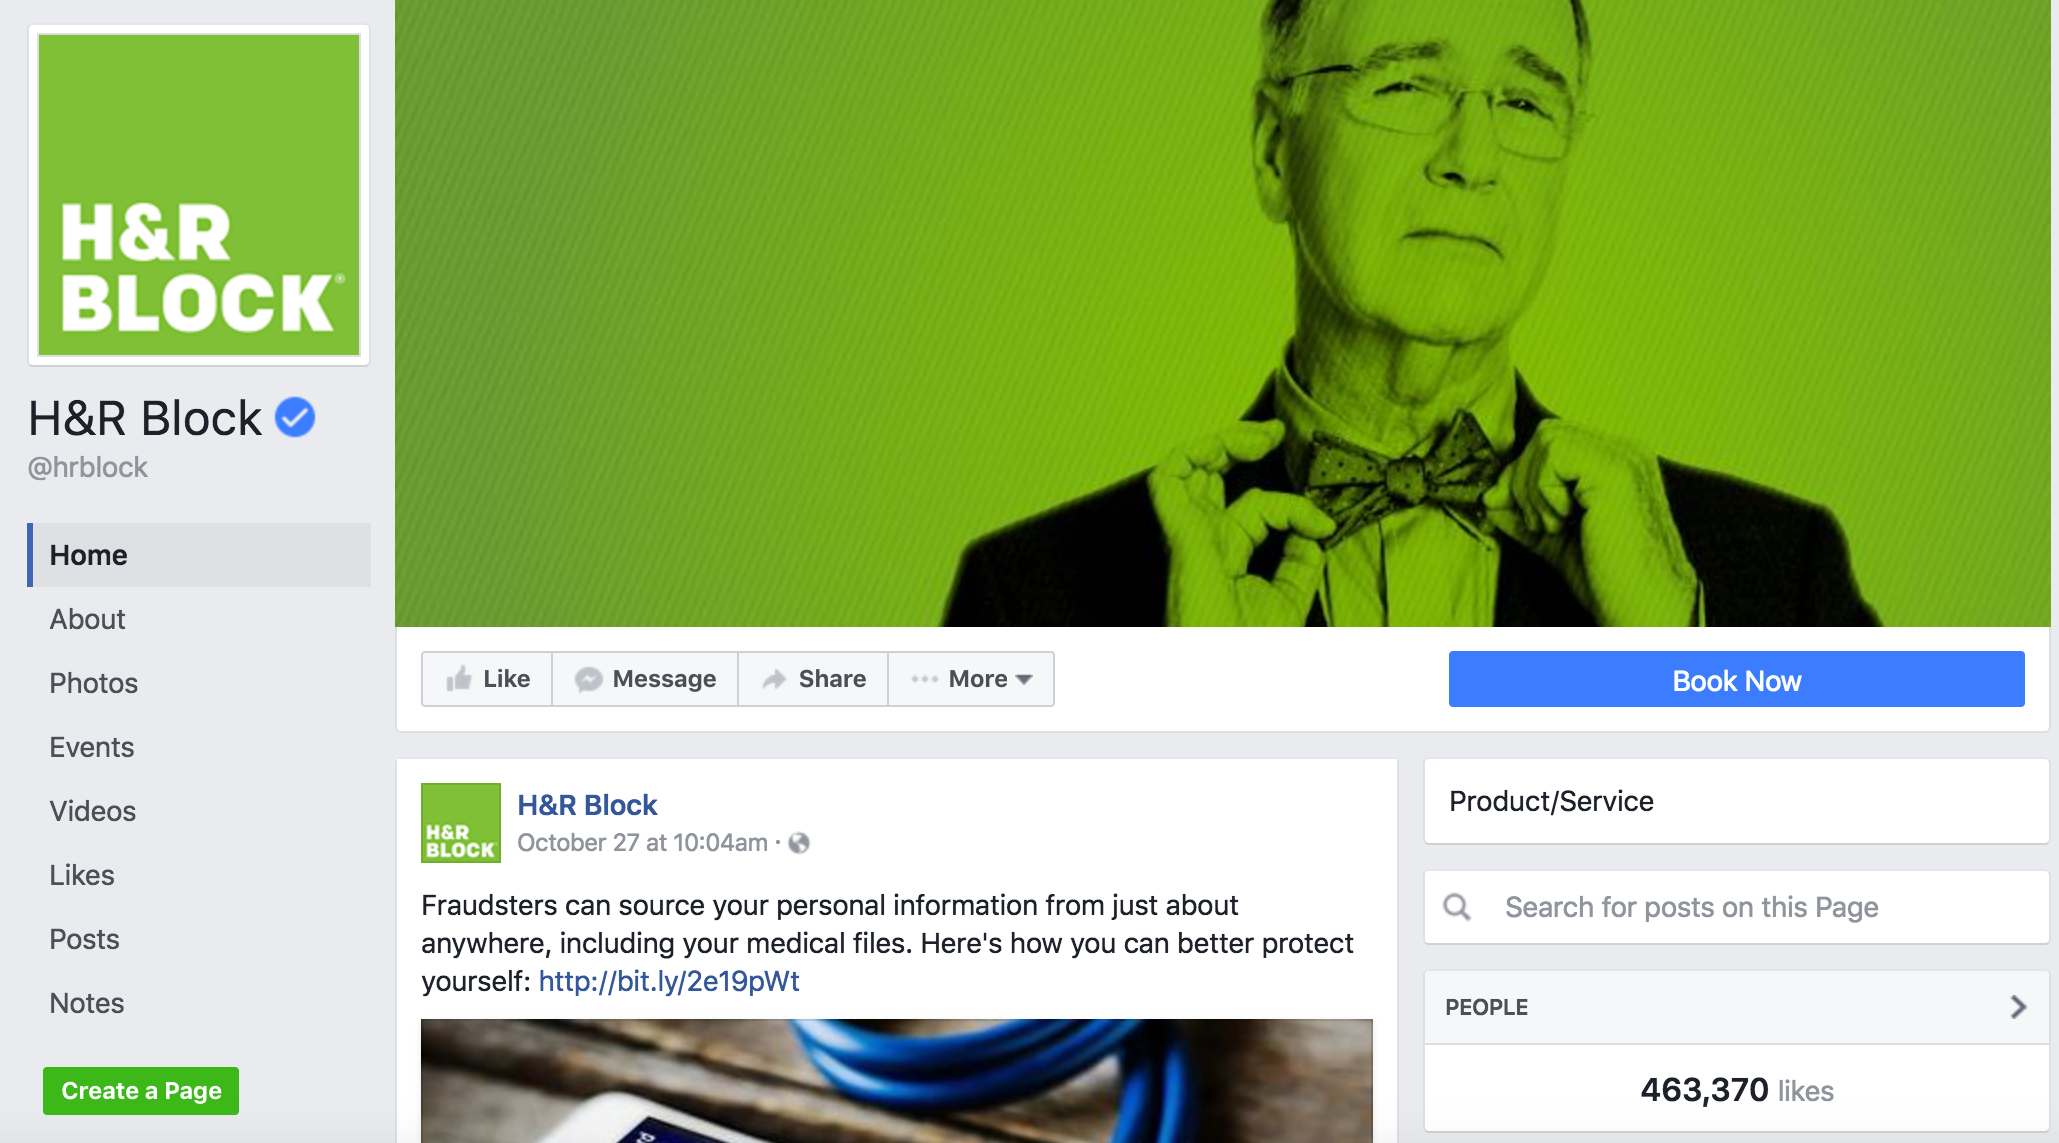The height and width of the screenshot is (1143, 2059).
Task: Open the bit.ly link in post
Action: point(669,981)
